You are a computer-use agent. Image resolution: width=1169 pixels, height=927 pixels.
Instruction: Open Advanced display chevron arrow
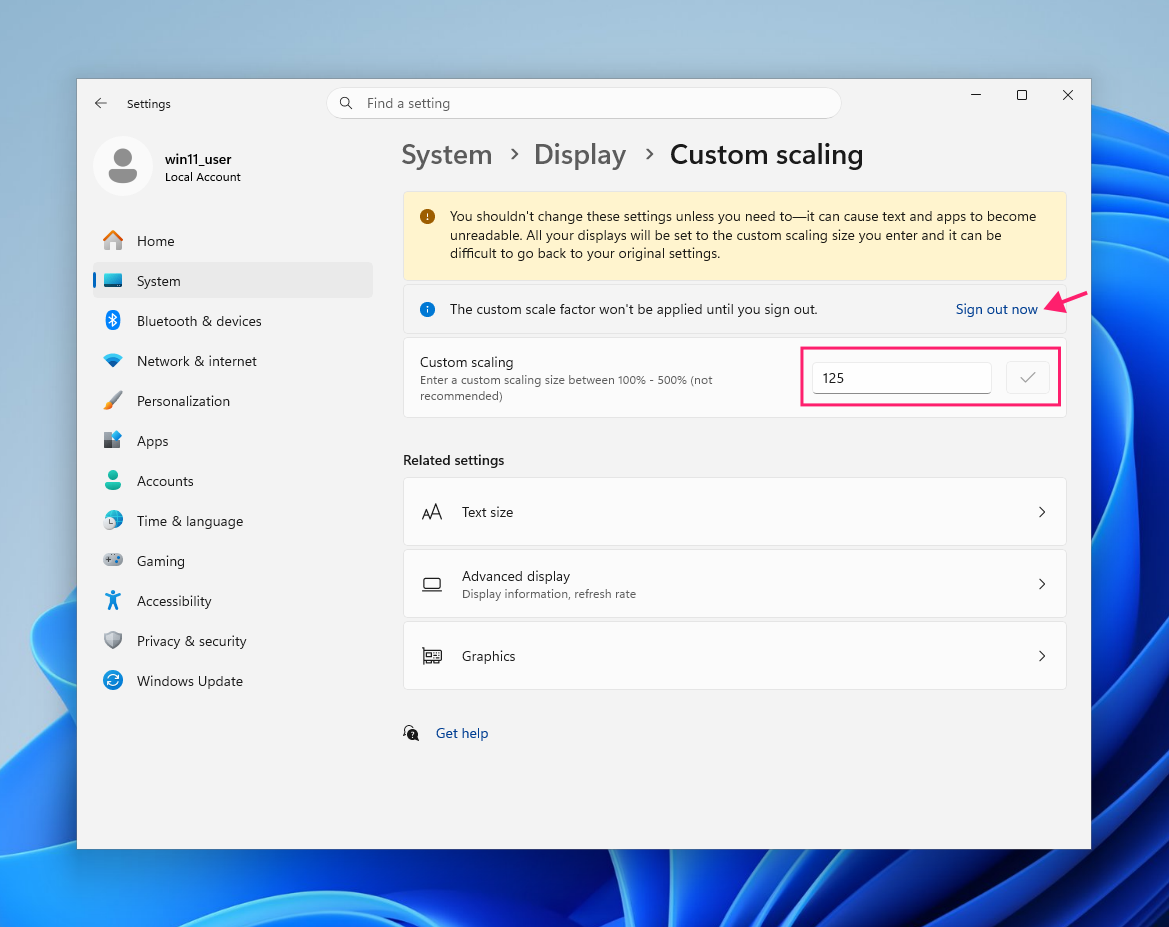(x=1042, y=584)
